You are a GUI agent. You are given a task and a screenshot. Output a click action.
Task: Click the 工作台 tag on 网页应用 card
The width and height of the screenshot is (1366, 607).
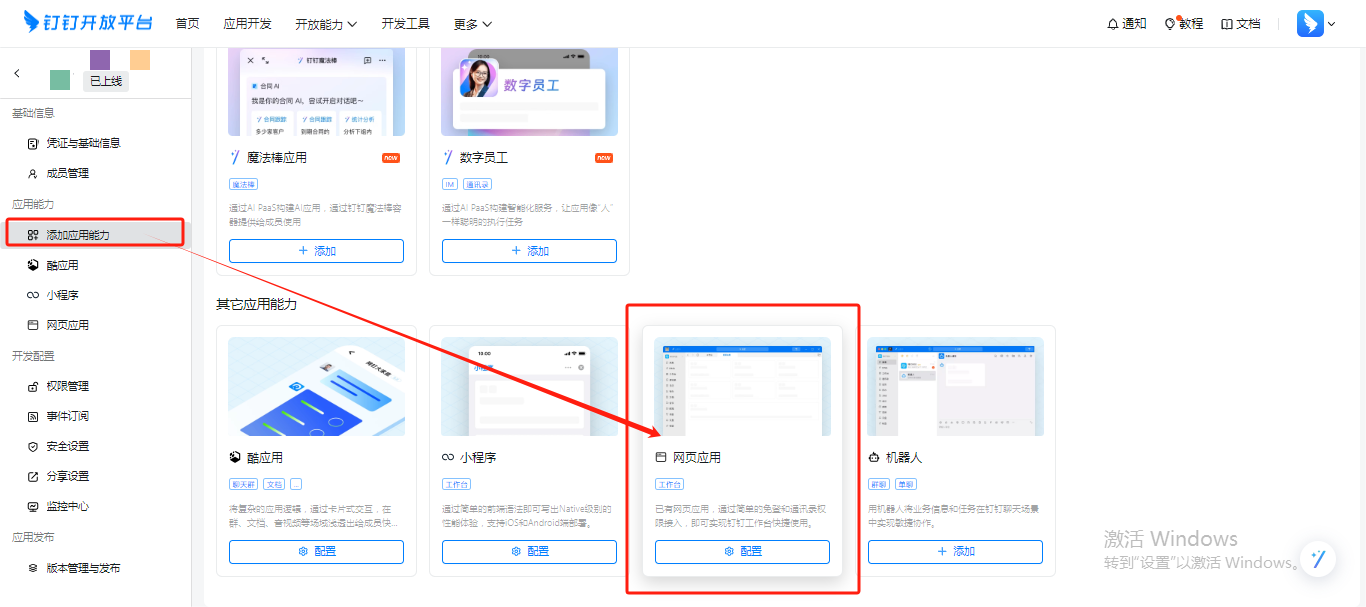click(x=670, y=484)
